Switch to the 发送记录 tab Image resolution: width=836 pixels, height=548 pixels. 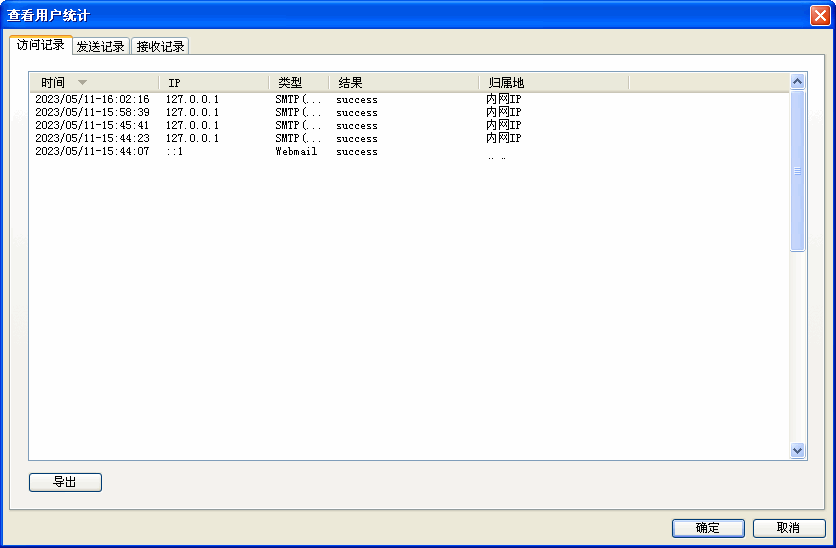(x=100, y=46)
